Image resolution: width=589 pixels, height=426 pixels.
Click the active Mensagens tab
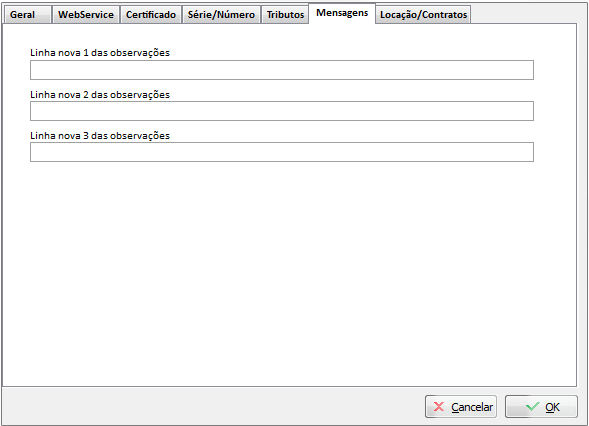(x=342, y=13)
